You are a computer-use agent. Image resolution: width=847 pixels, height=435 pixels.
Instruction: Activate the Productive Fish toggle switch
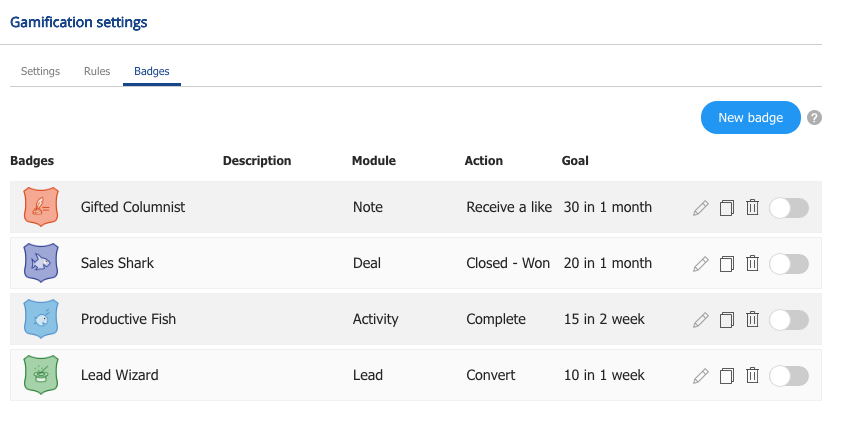point(789,320)
